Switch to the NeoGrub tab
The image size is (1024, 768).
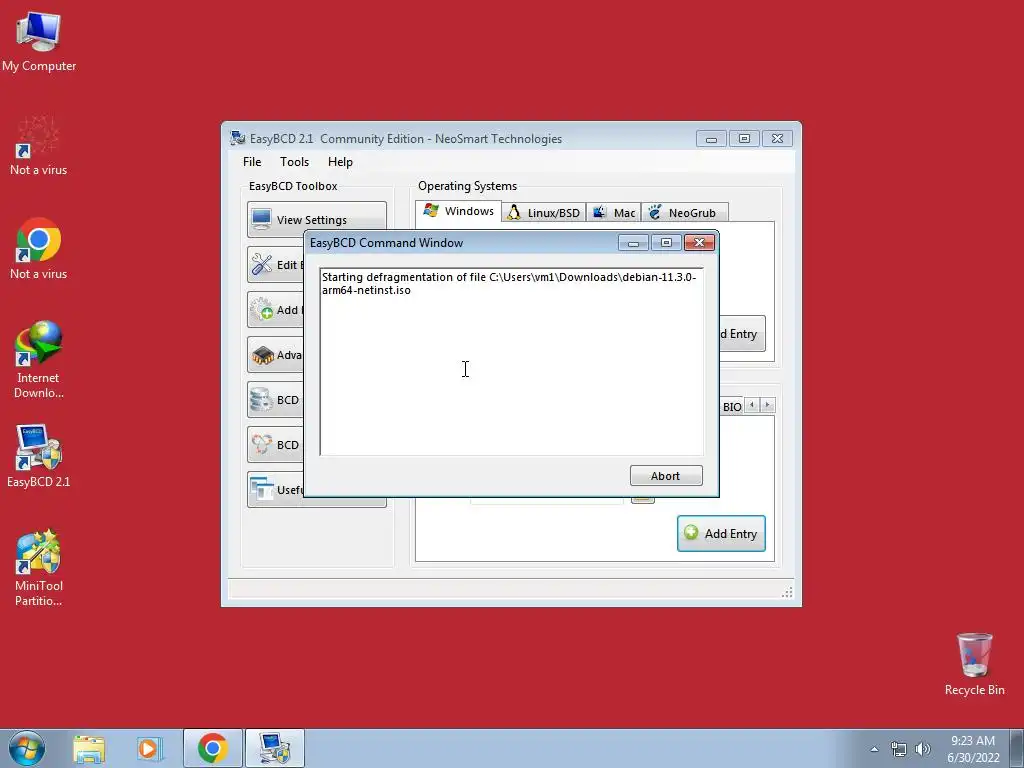[684, 212]
